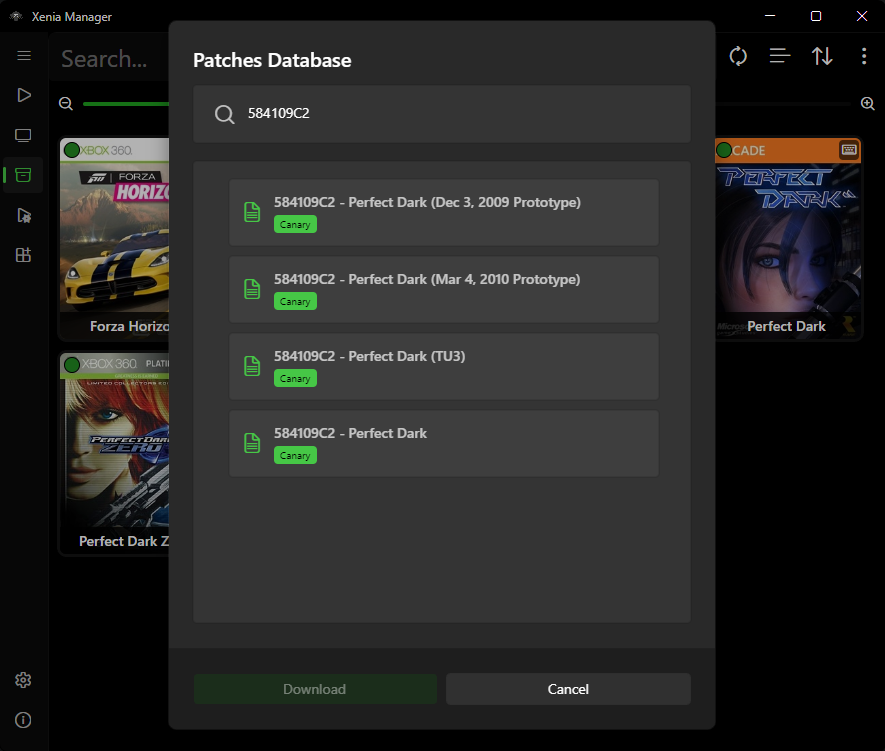Screen dimensions: 885x751
Task: Open the grid-plus sidebar icon
Action: pos(23,255)
